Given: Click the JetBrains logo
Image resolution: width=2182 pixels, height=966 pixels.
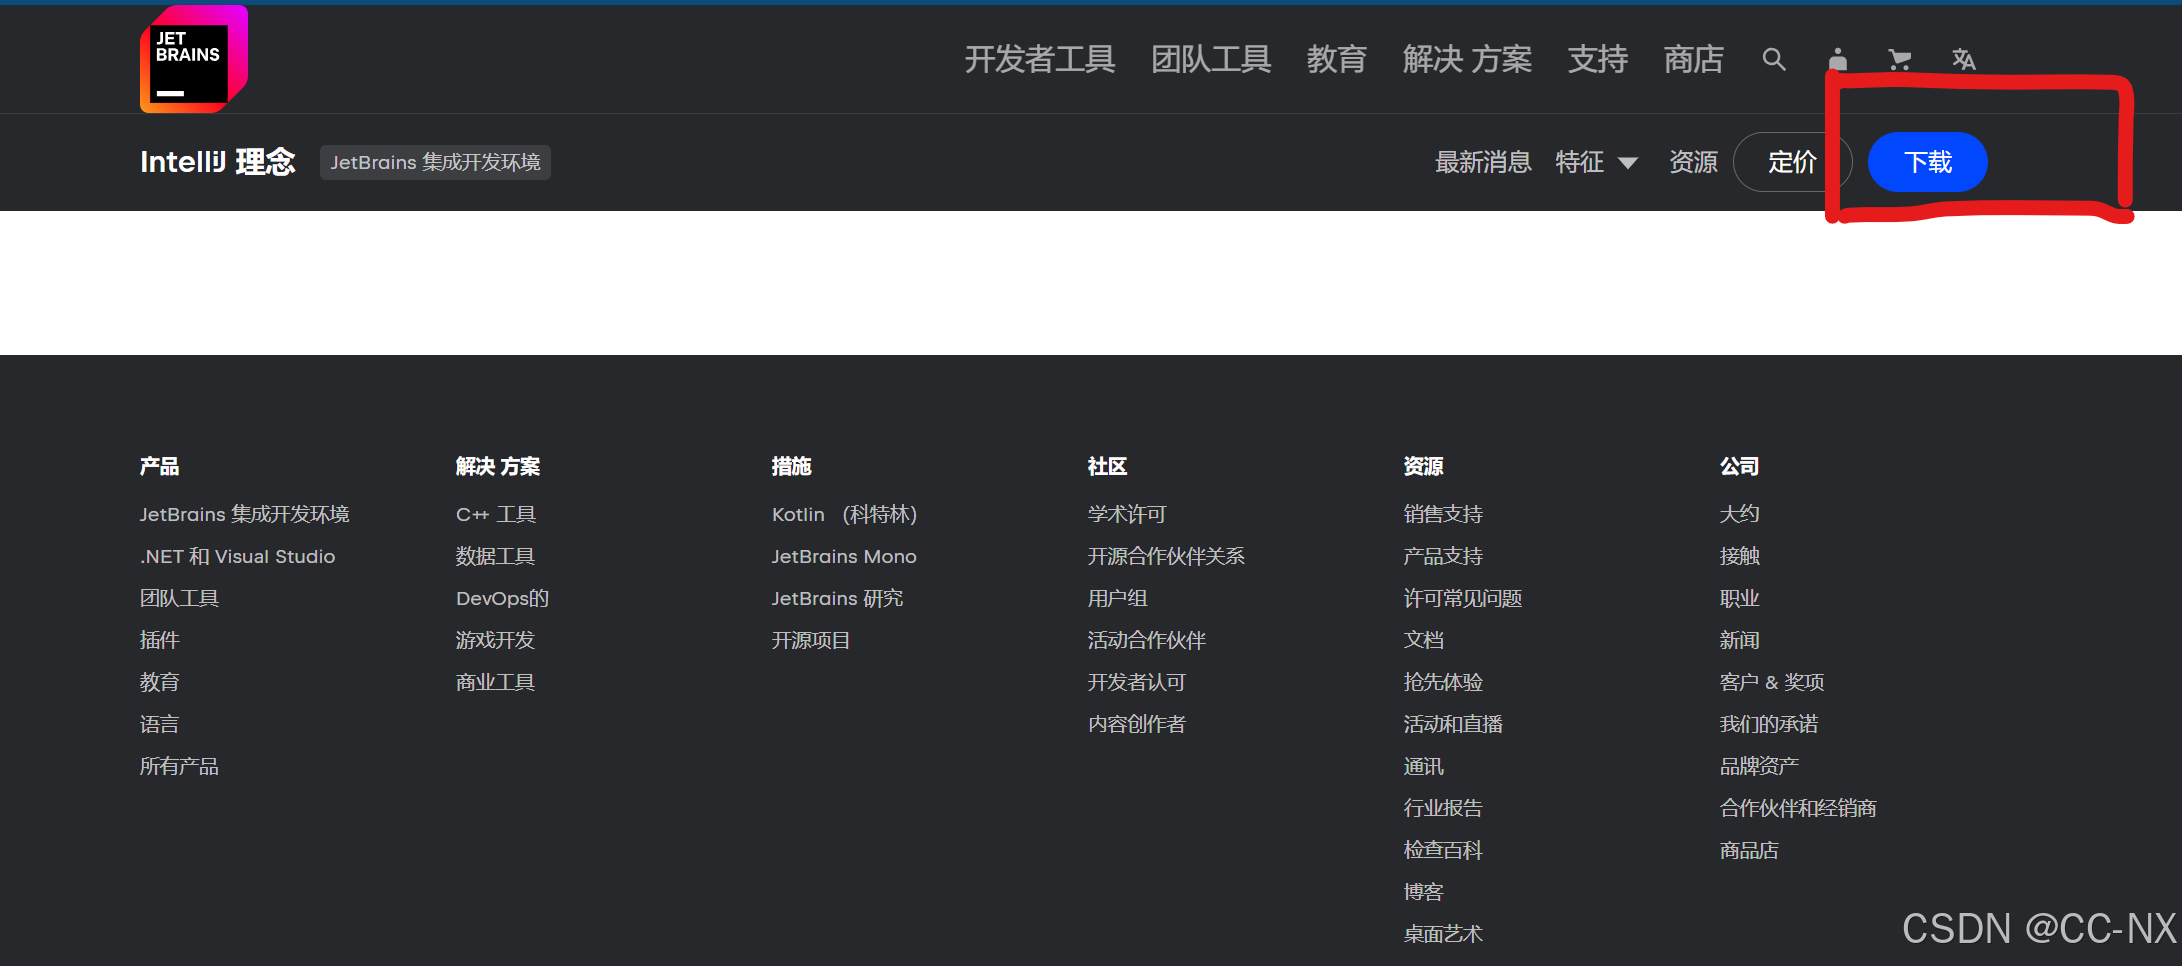Looking at the screenshot, I should pyautogui.click(x=194, y=59).
